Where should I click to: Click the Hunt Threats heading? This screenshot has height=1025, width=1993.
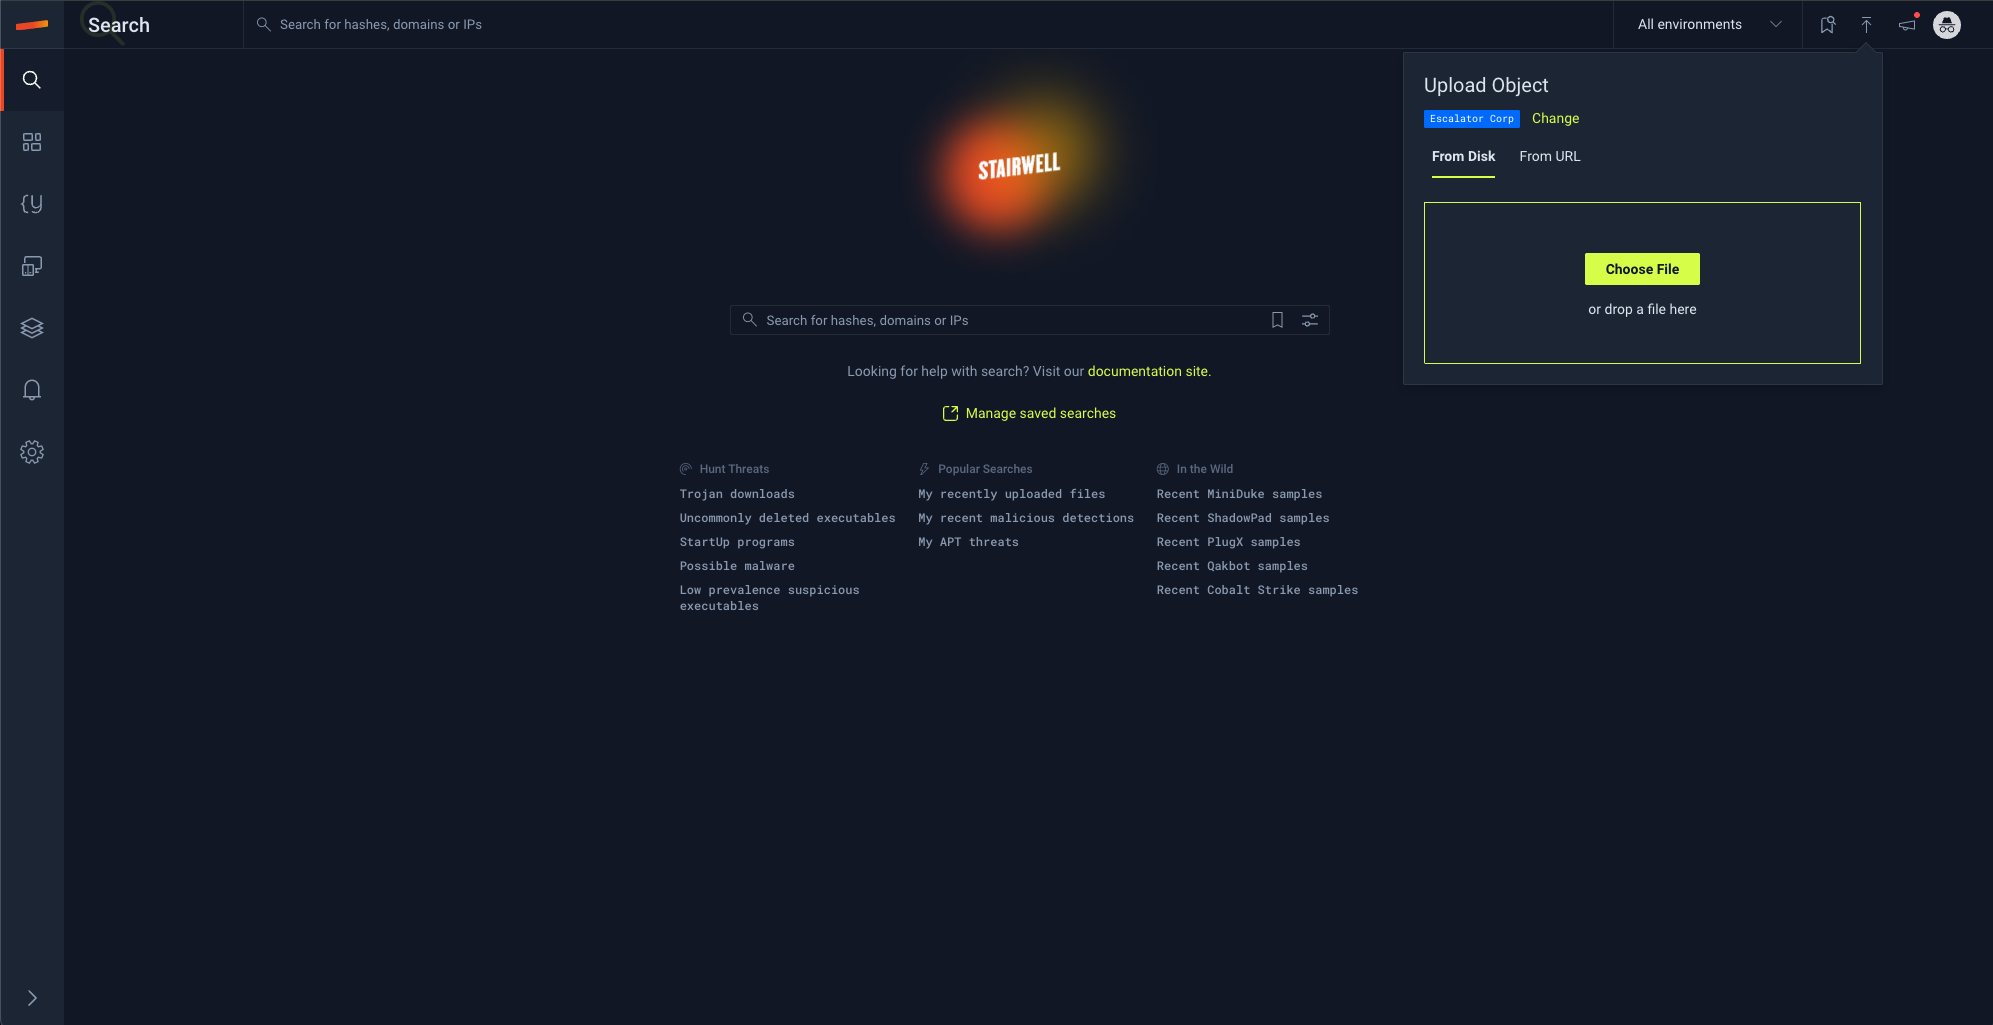[734, 469]
